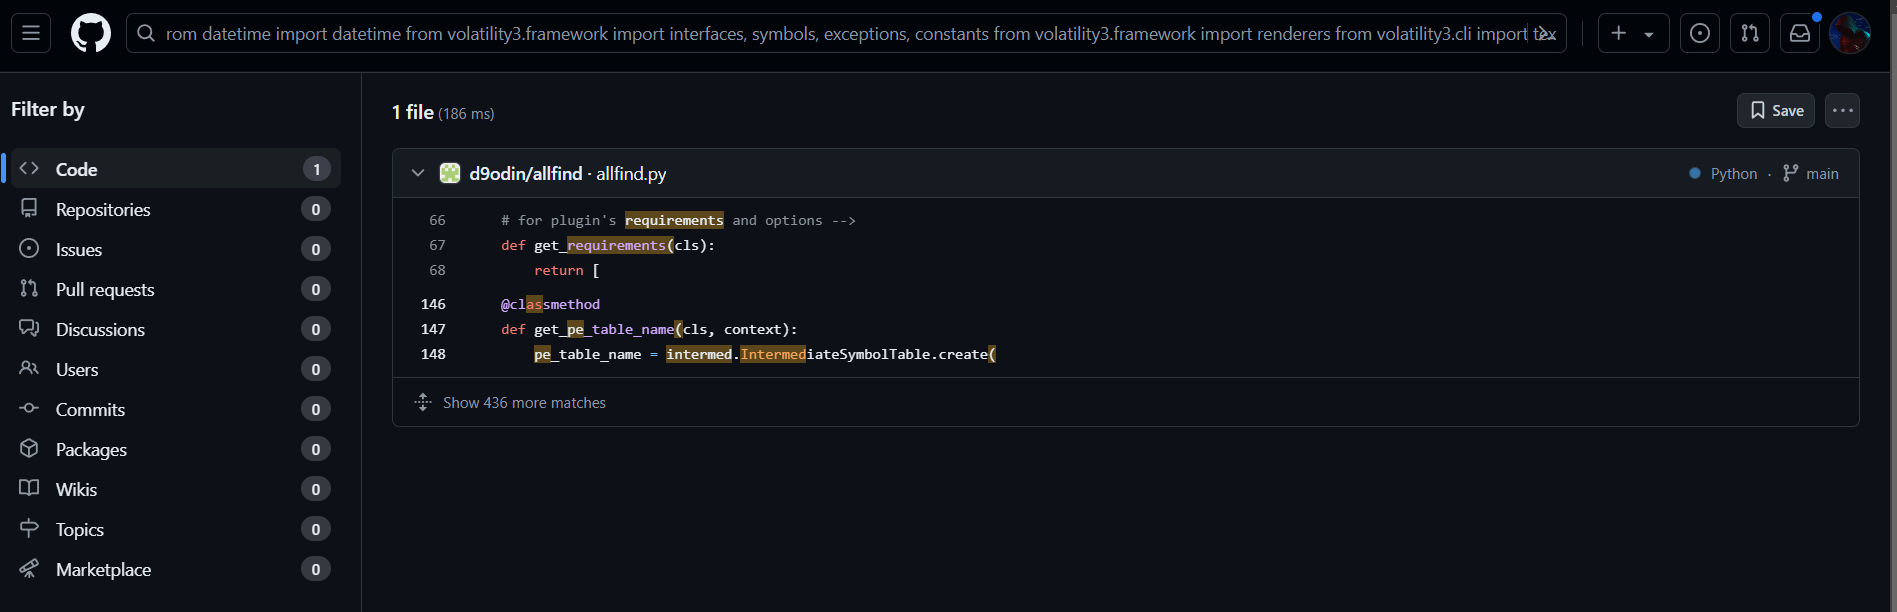Open the Pull requests header icon
This screenshot has height=612, width=1897.
click(x=1749, y=33)
